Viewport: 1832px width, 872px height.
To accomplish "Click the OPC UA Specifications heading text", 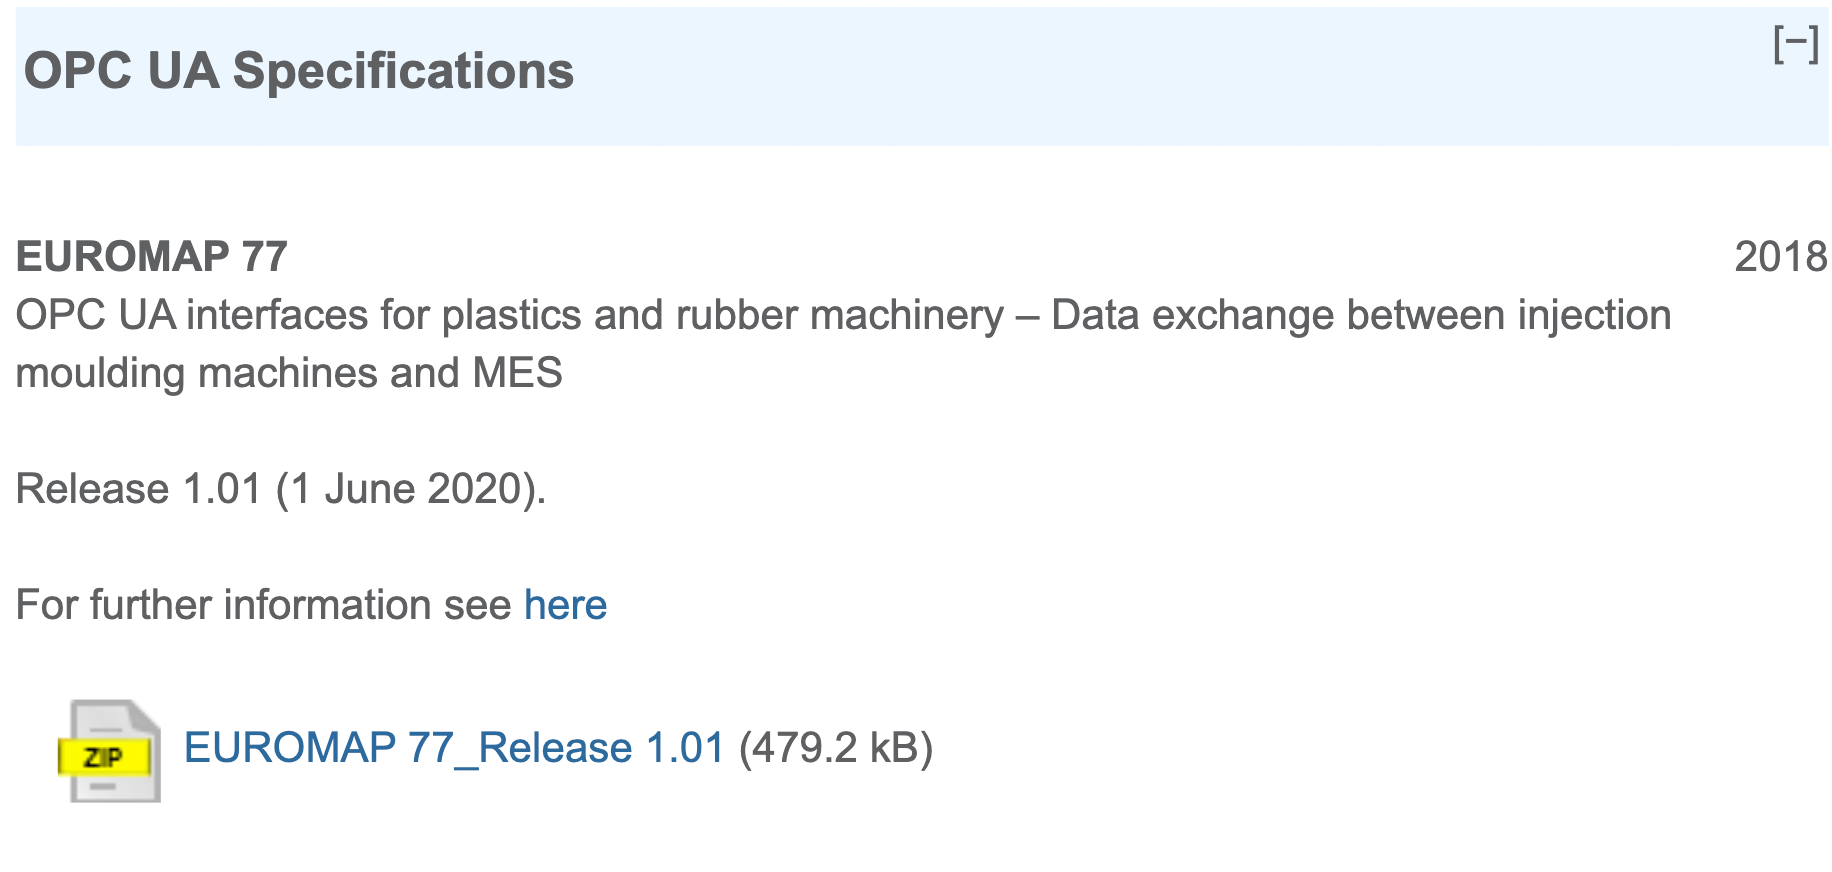I will 298,72.
